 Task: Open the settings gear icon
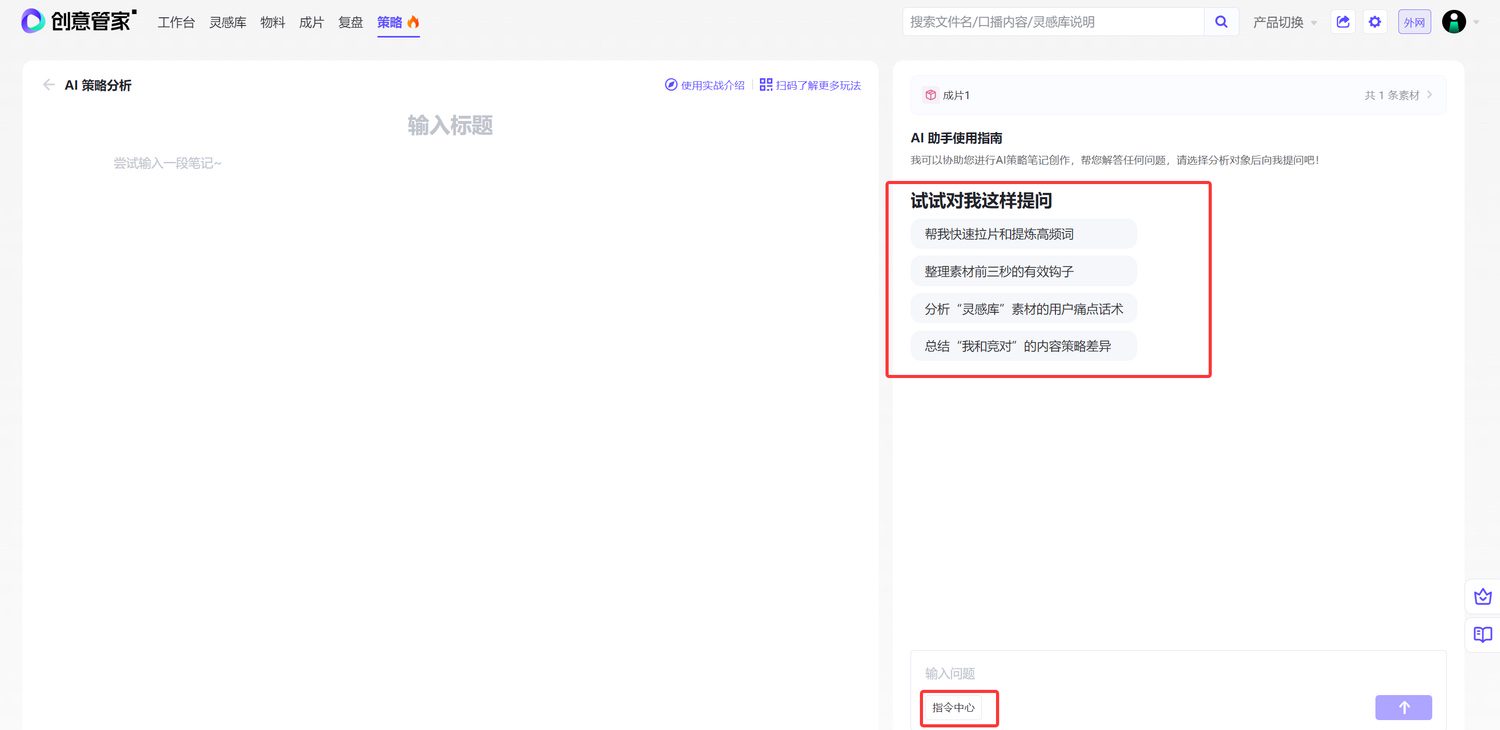[1375, 22]
